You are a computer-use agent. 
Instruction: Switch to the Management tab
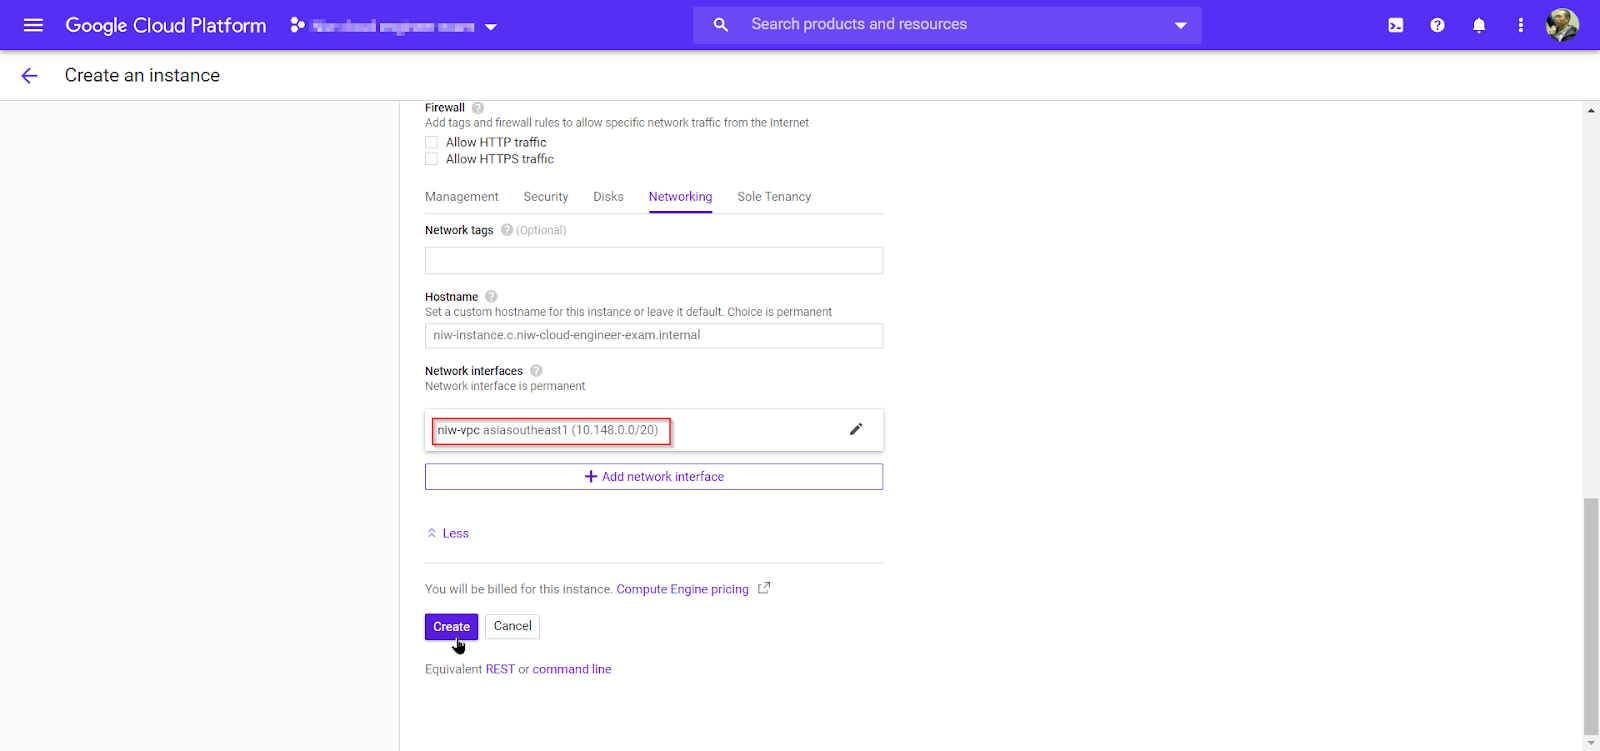click(462, 197)
